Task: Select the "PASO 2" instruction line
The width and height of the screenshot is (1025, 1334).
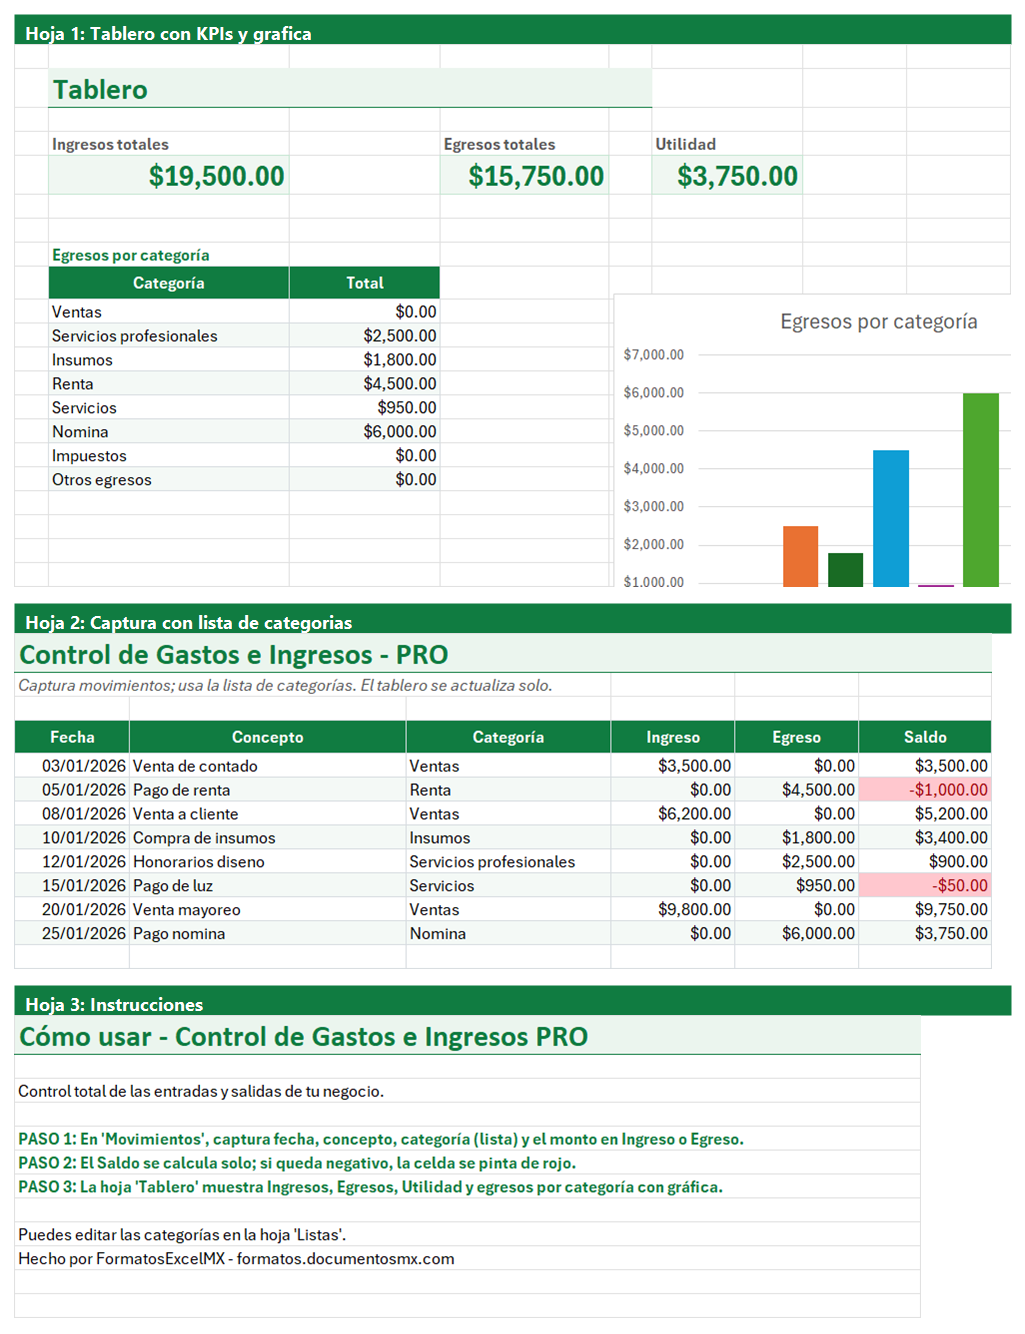Action: pyautogui.click(x=297, y=1164)
